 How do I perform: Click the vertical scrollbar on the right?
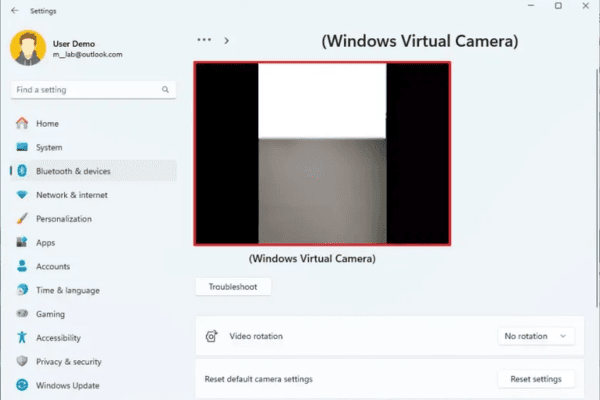coord(597,188)
